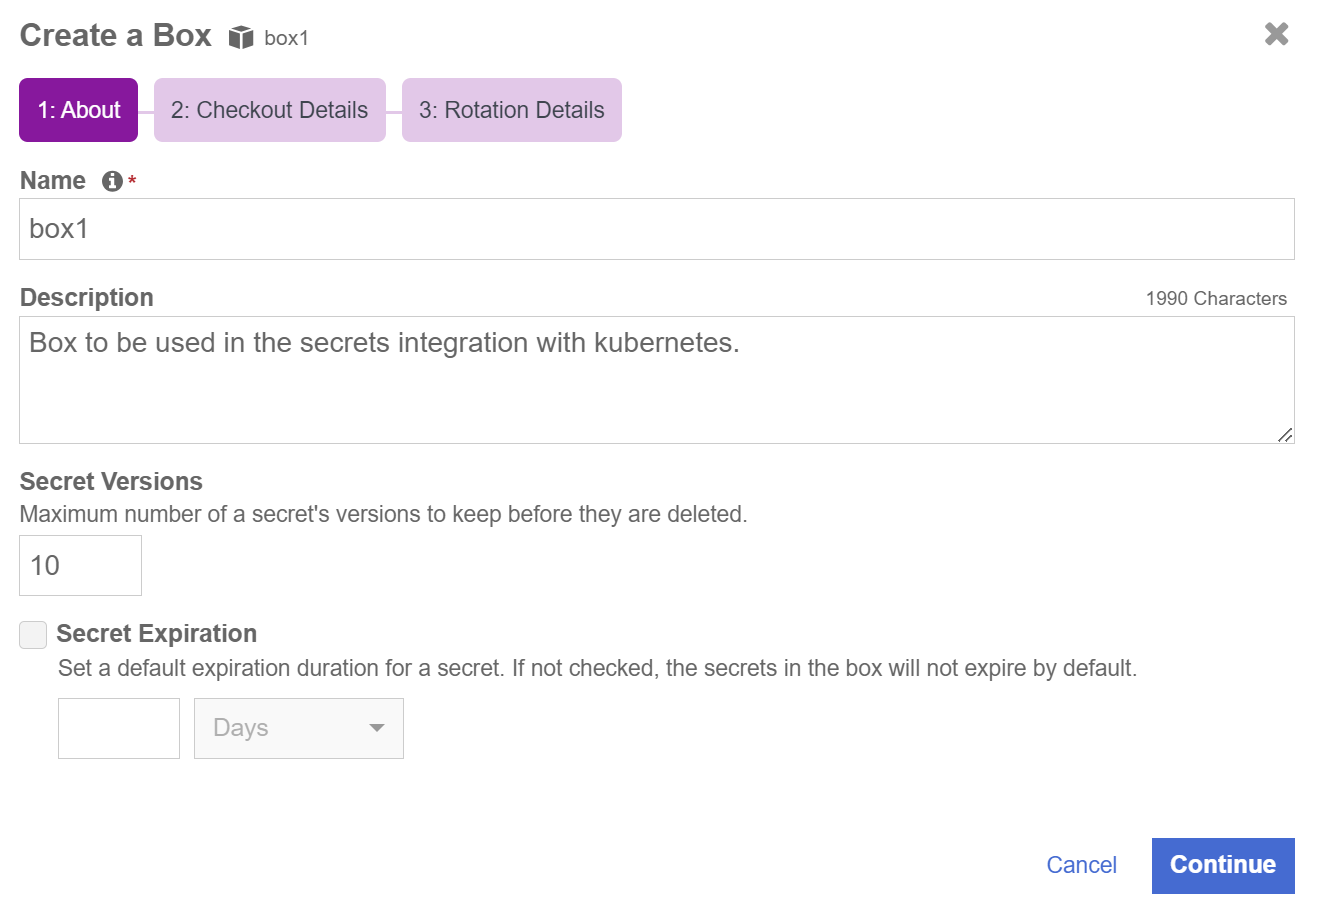Click the 'Secret Expiration' label
The image size is (1319, 913).
coord(157,634)
